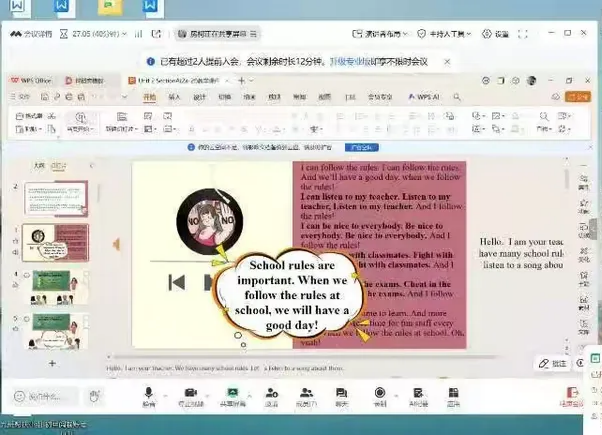The height and width of the screenshot is (435, 602).
Task: Open the speaker layout dropdown
Action: click(380, 34)
